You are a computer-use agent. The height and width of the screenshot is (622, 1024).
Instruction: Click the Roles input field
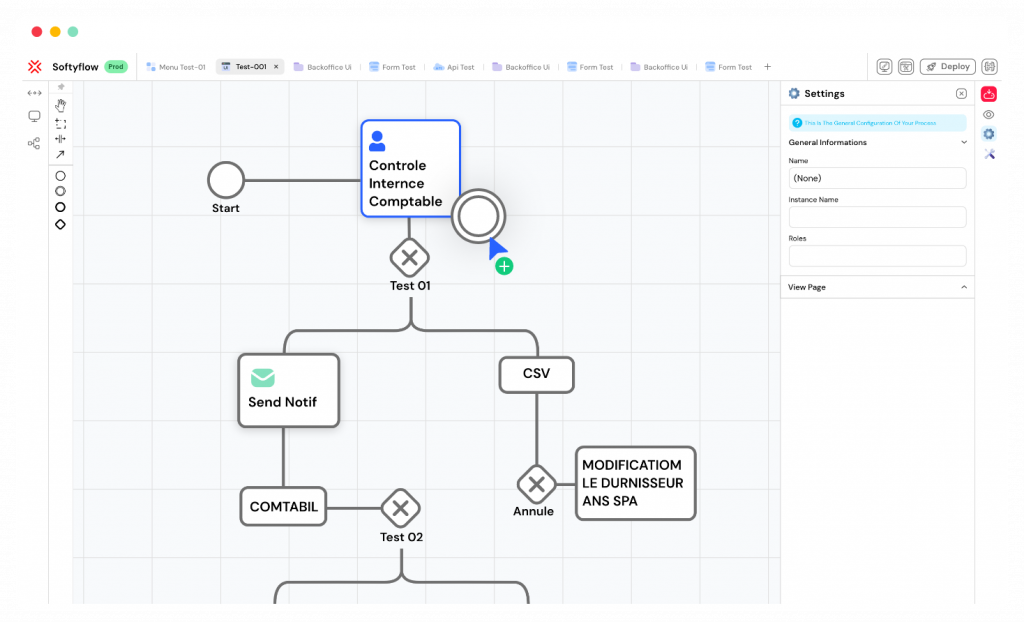point(877,256)
